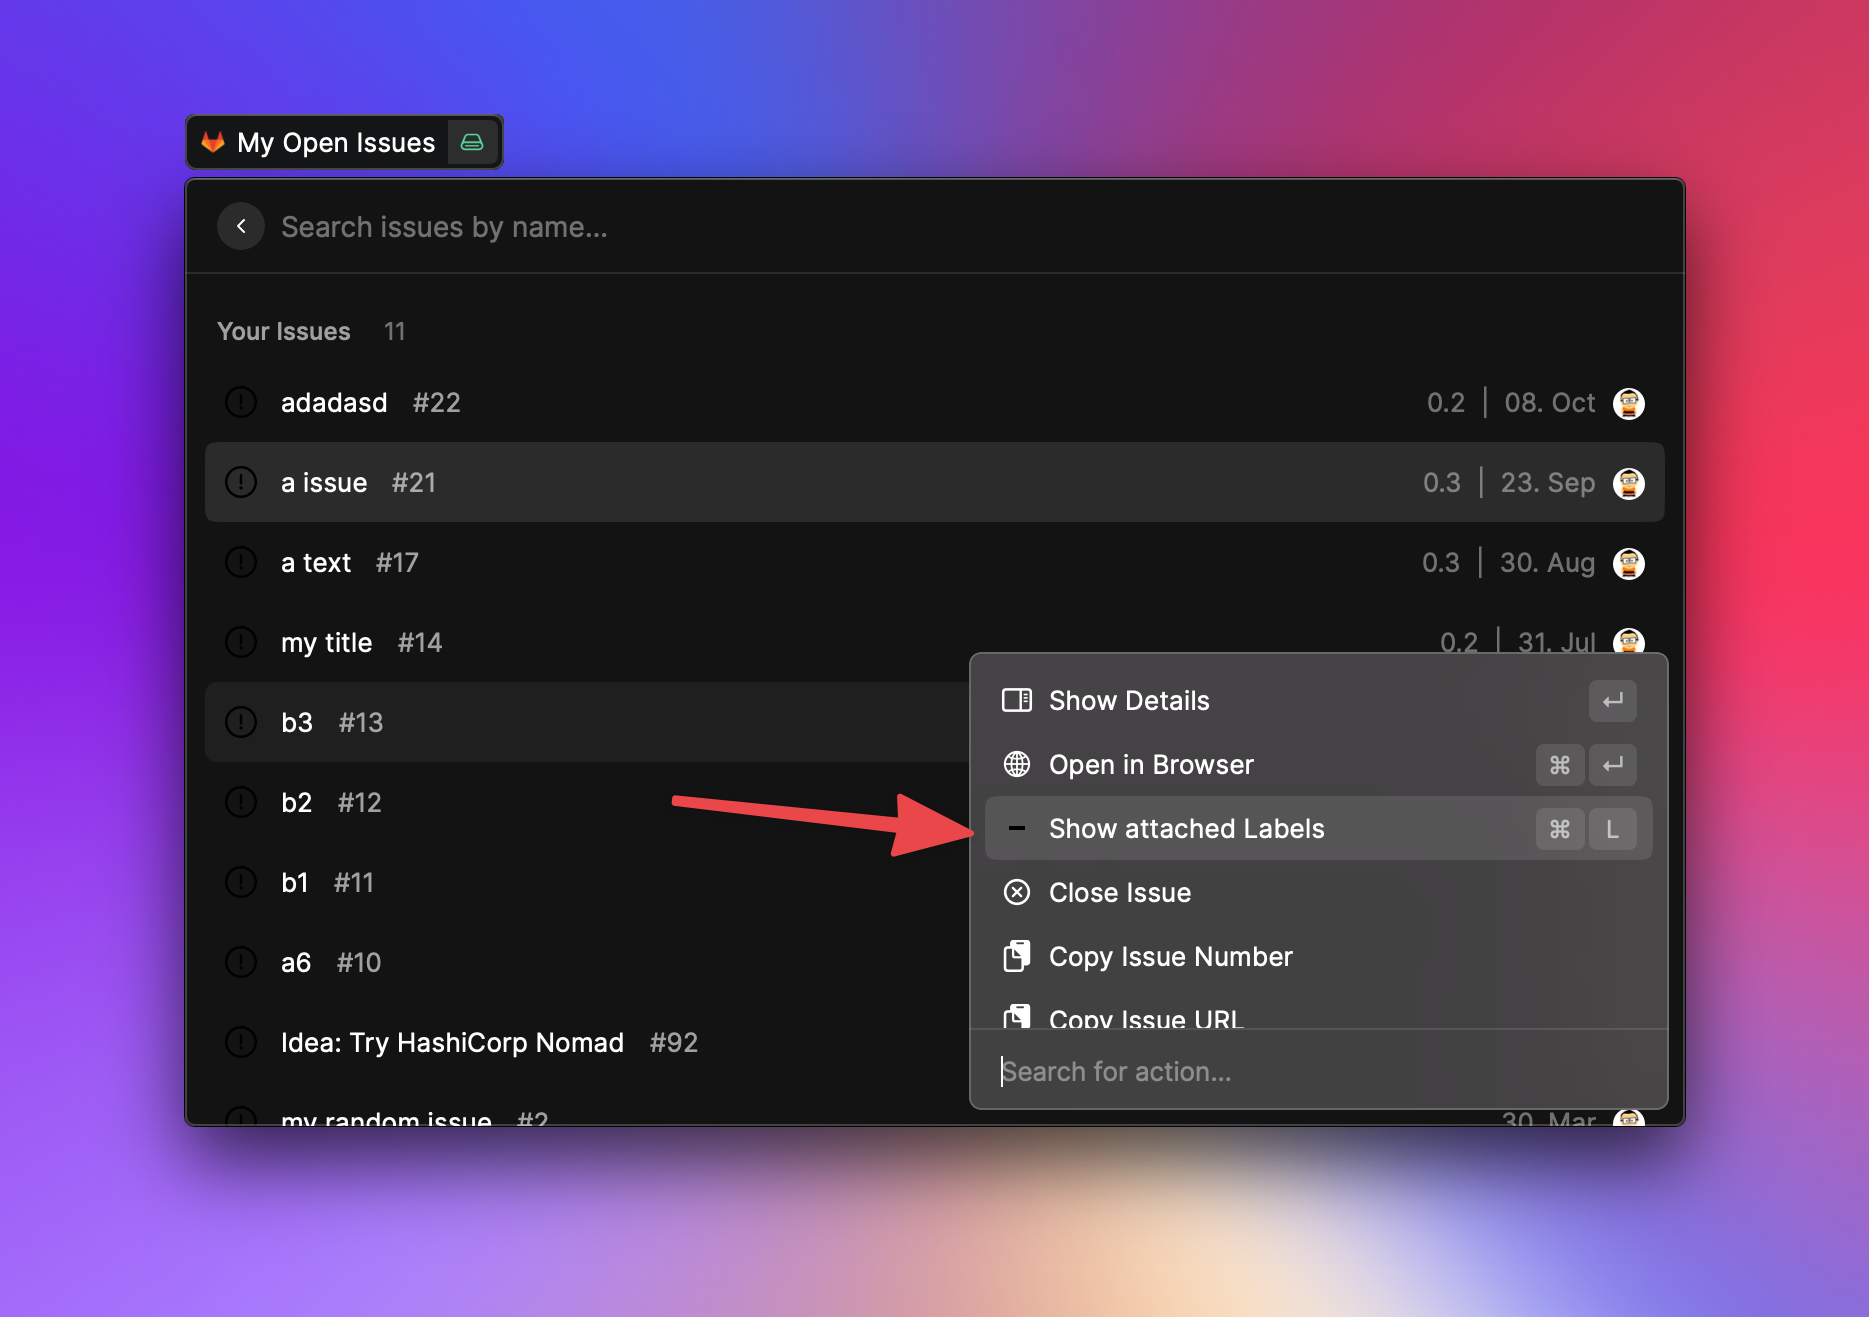This screenshot has height=1317, width=1869.
Task: Click open-issue icon for my title #14
Action: 241,642
